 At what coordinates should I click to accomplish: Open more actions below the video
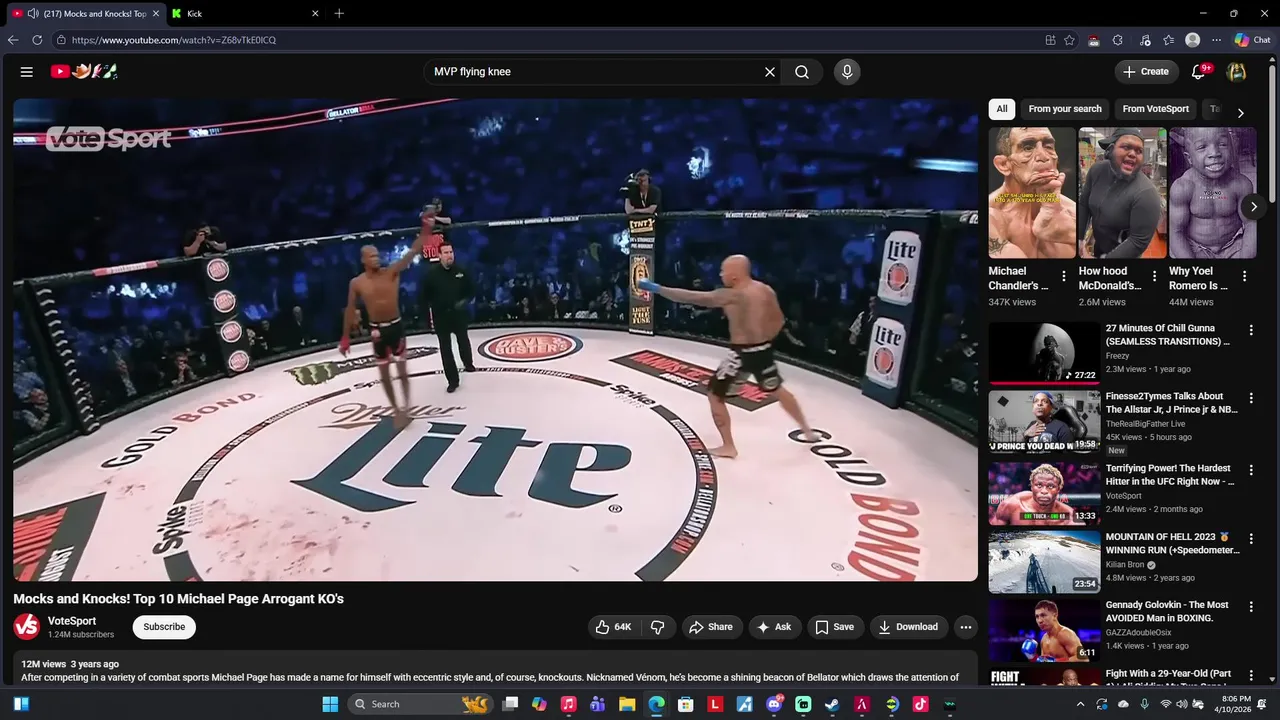pos(966,627)
